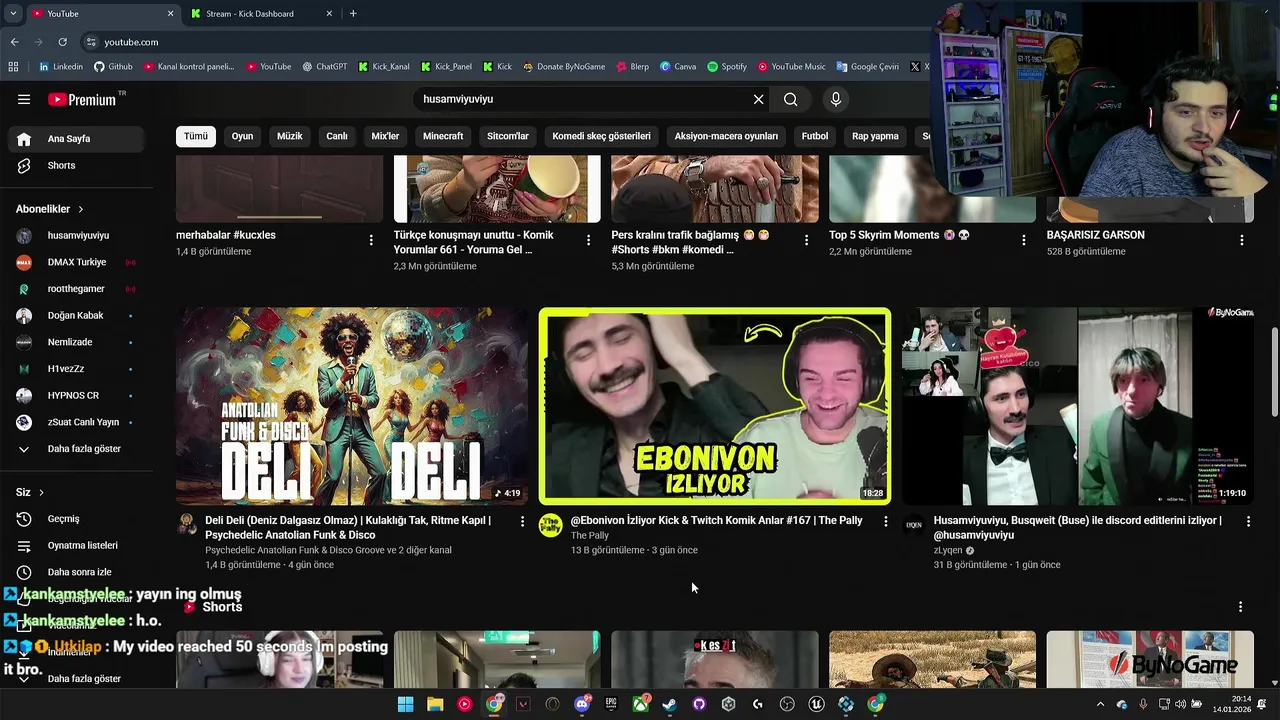Open Chrome tab search dropdown

(x=13, y=14)
